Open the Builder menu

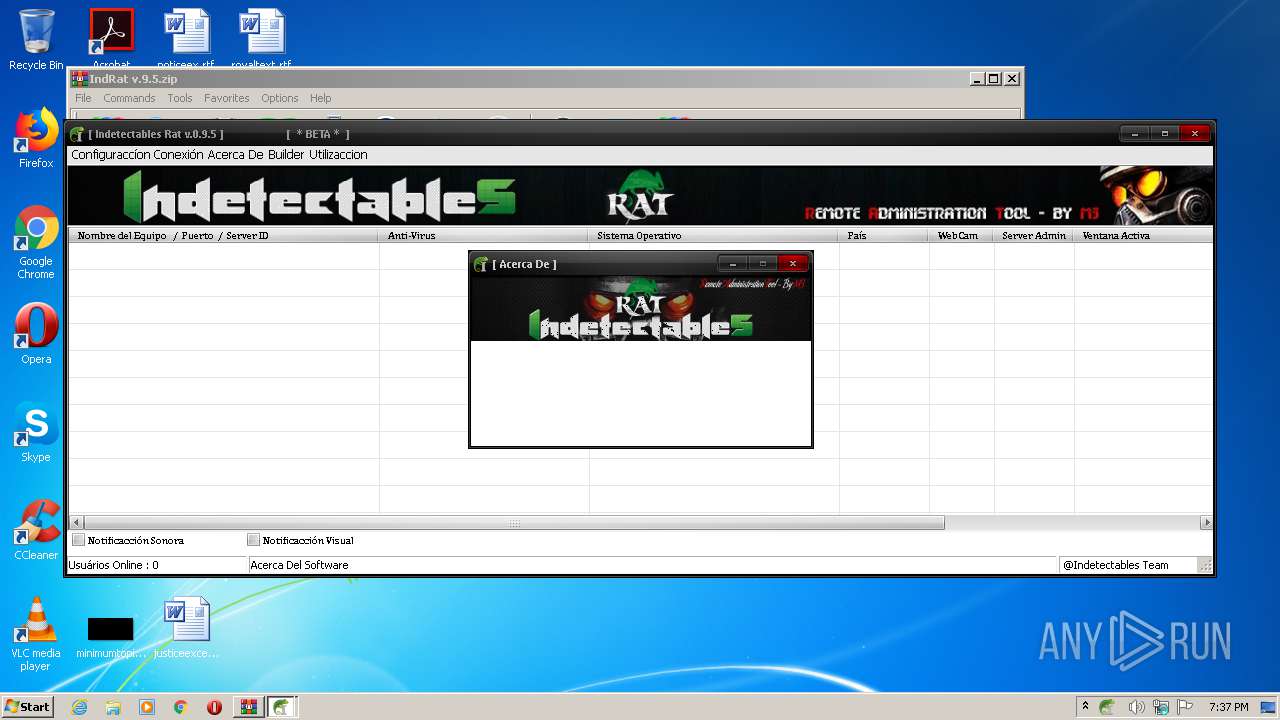coord(286,155)
